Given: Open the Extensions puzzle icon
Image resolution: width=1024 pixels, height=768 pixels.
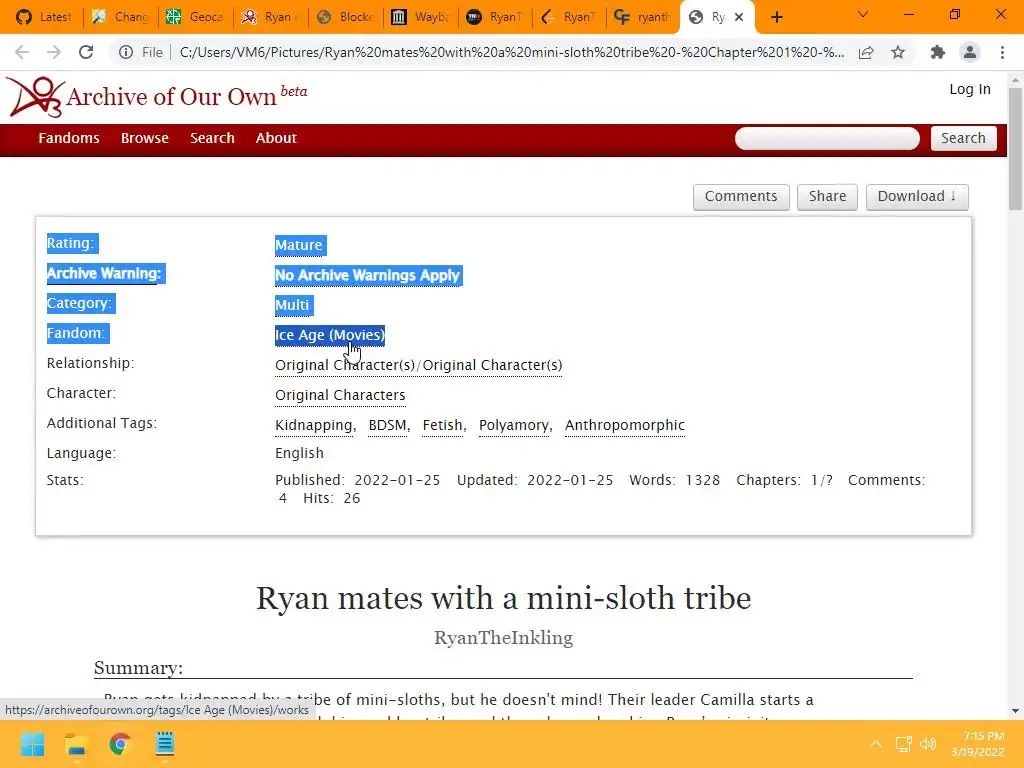Looking at the screenshot, I should pos(938,52).
